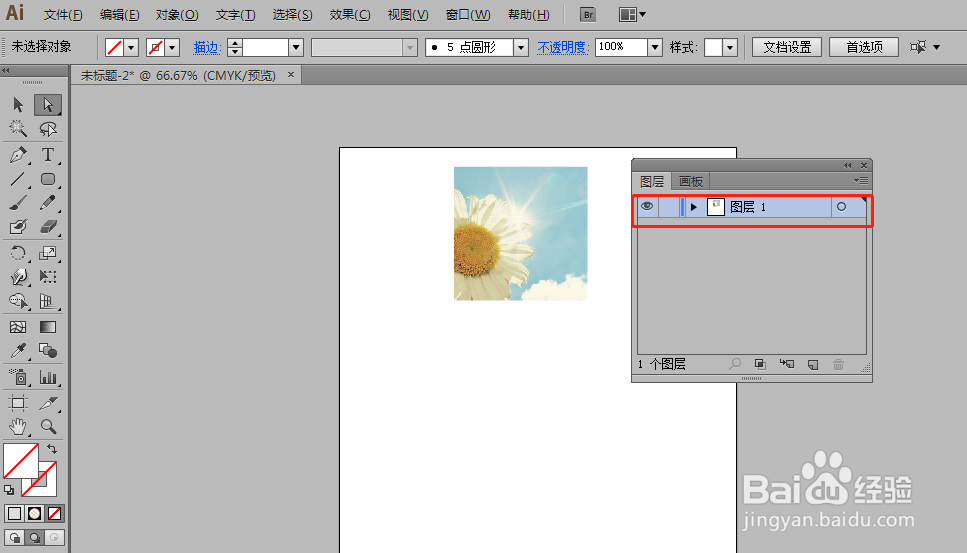The image size is (967, 553).
Task: Expand 图层 1 disclosure triangle
Action: tap(694, 207)
